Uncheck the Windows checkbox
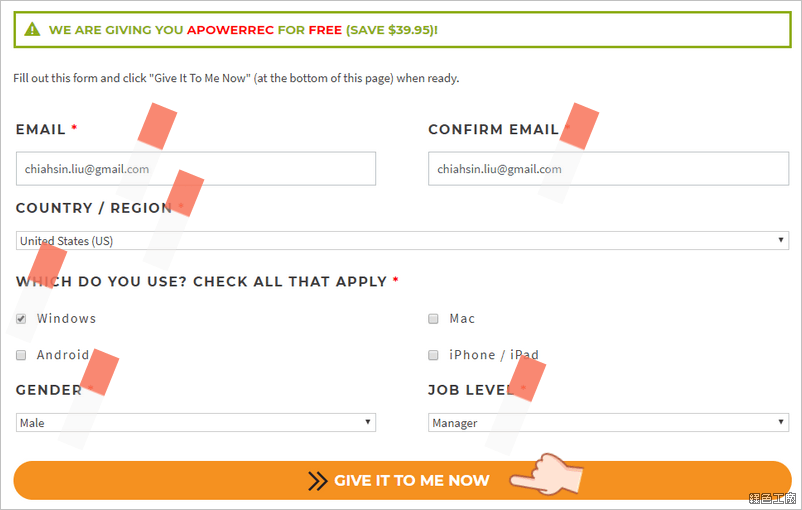This screenshot has height=510, width=802. tap(21, 319)
